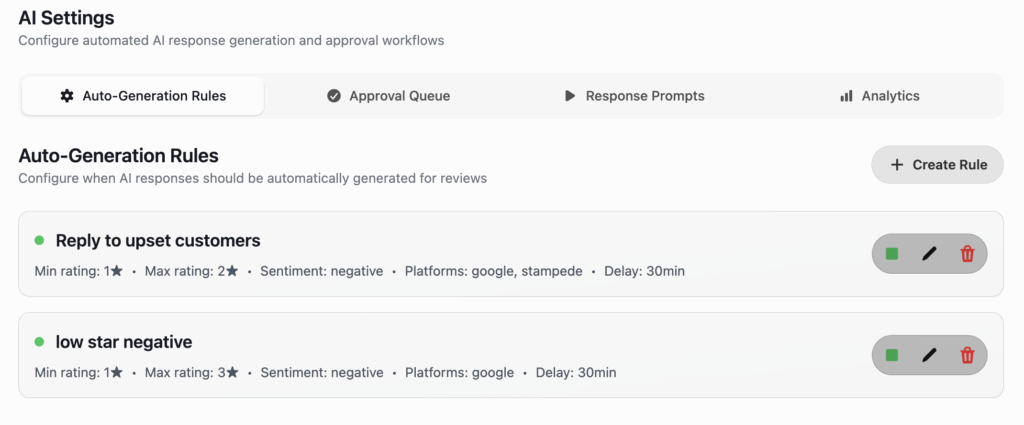
Task: Click the play icon beside Response Prompts
Action: click(570, 96)
